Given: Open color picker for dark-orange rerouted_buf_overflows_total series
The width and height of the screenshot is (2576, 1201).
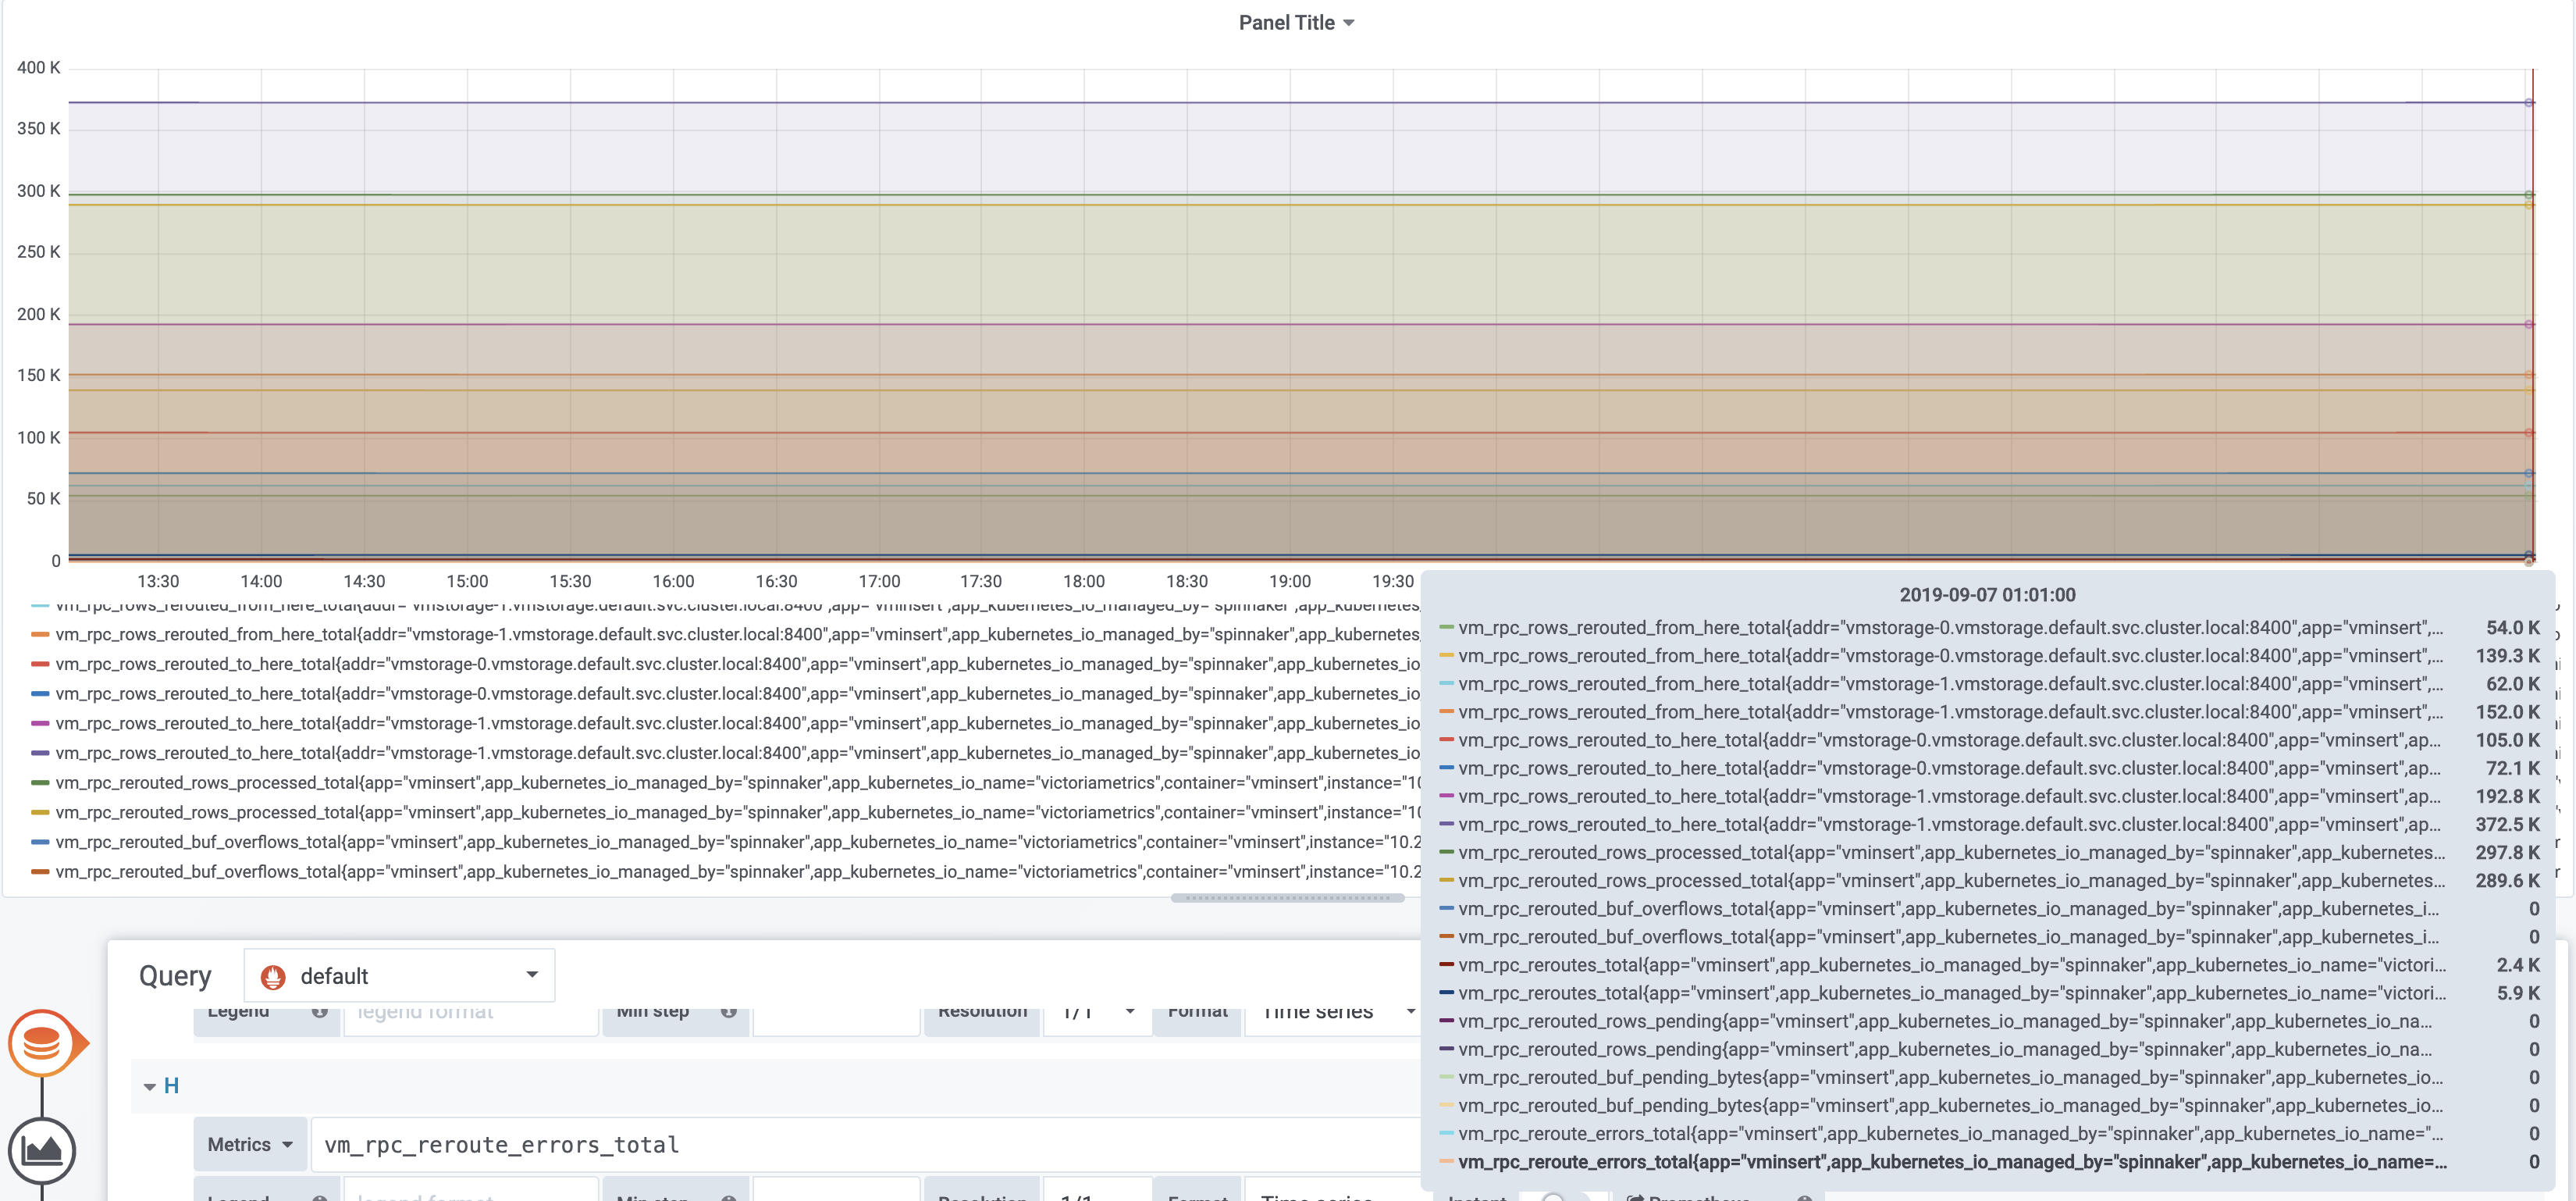Looking at the screenshot, I should pyautogui.click(x=40, y=871).
